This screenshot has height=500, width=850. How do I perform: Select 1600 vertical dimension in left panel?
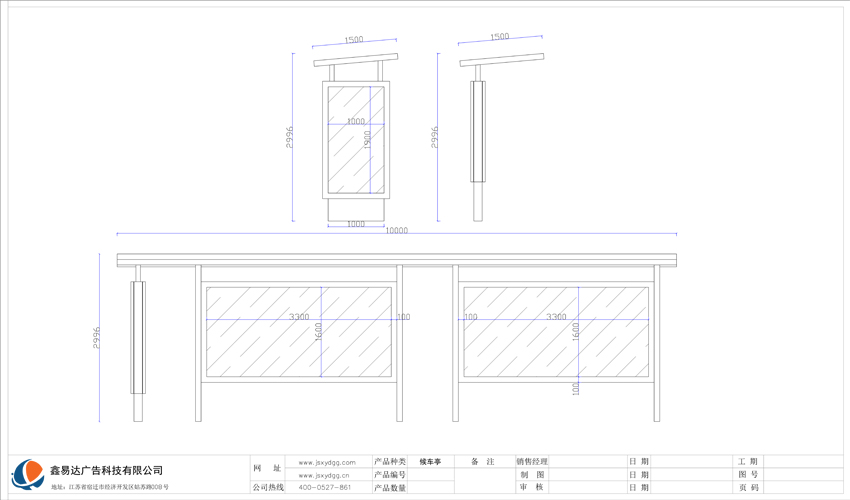pyautogui.click(x=318, y=331)
